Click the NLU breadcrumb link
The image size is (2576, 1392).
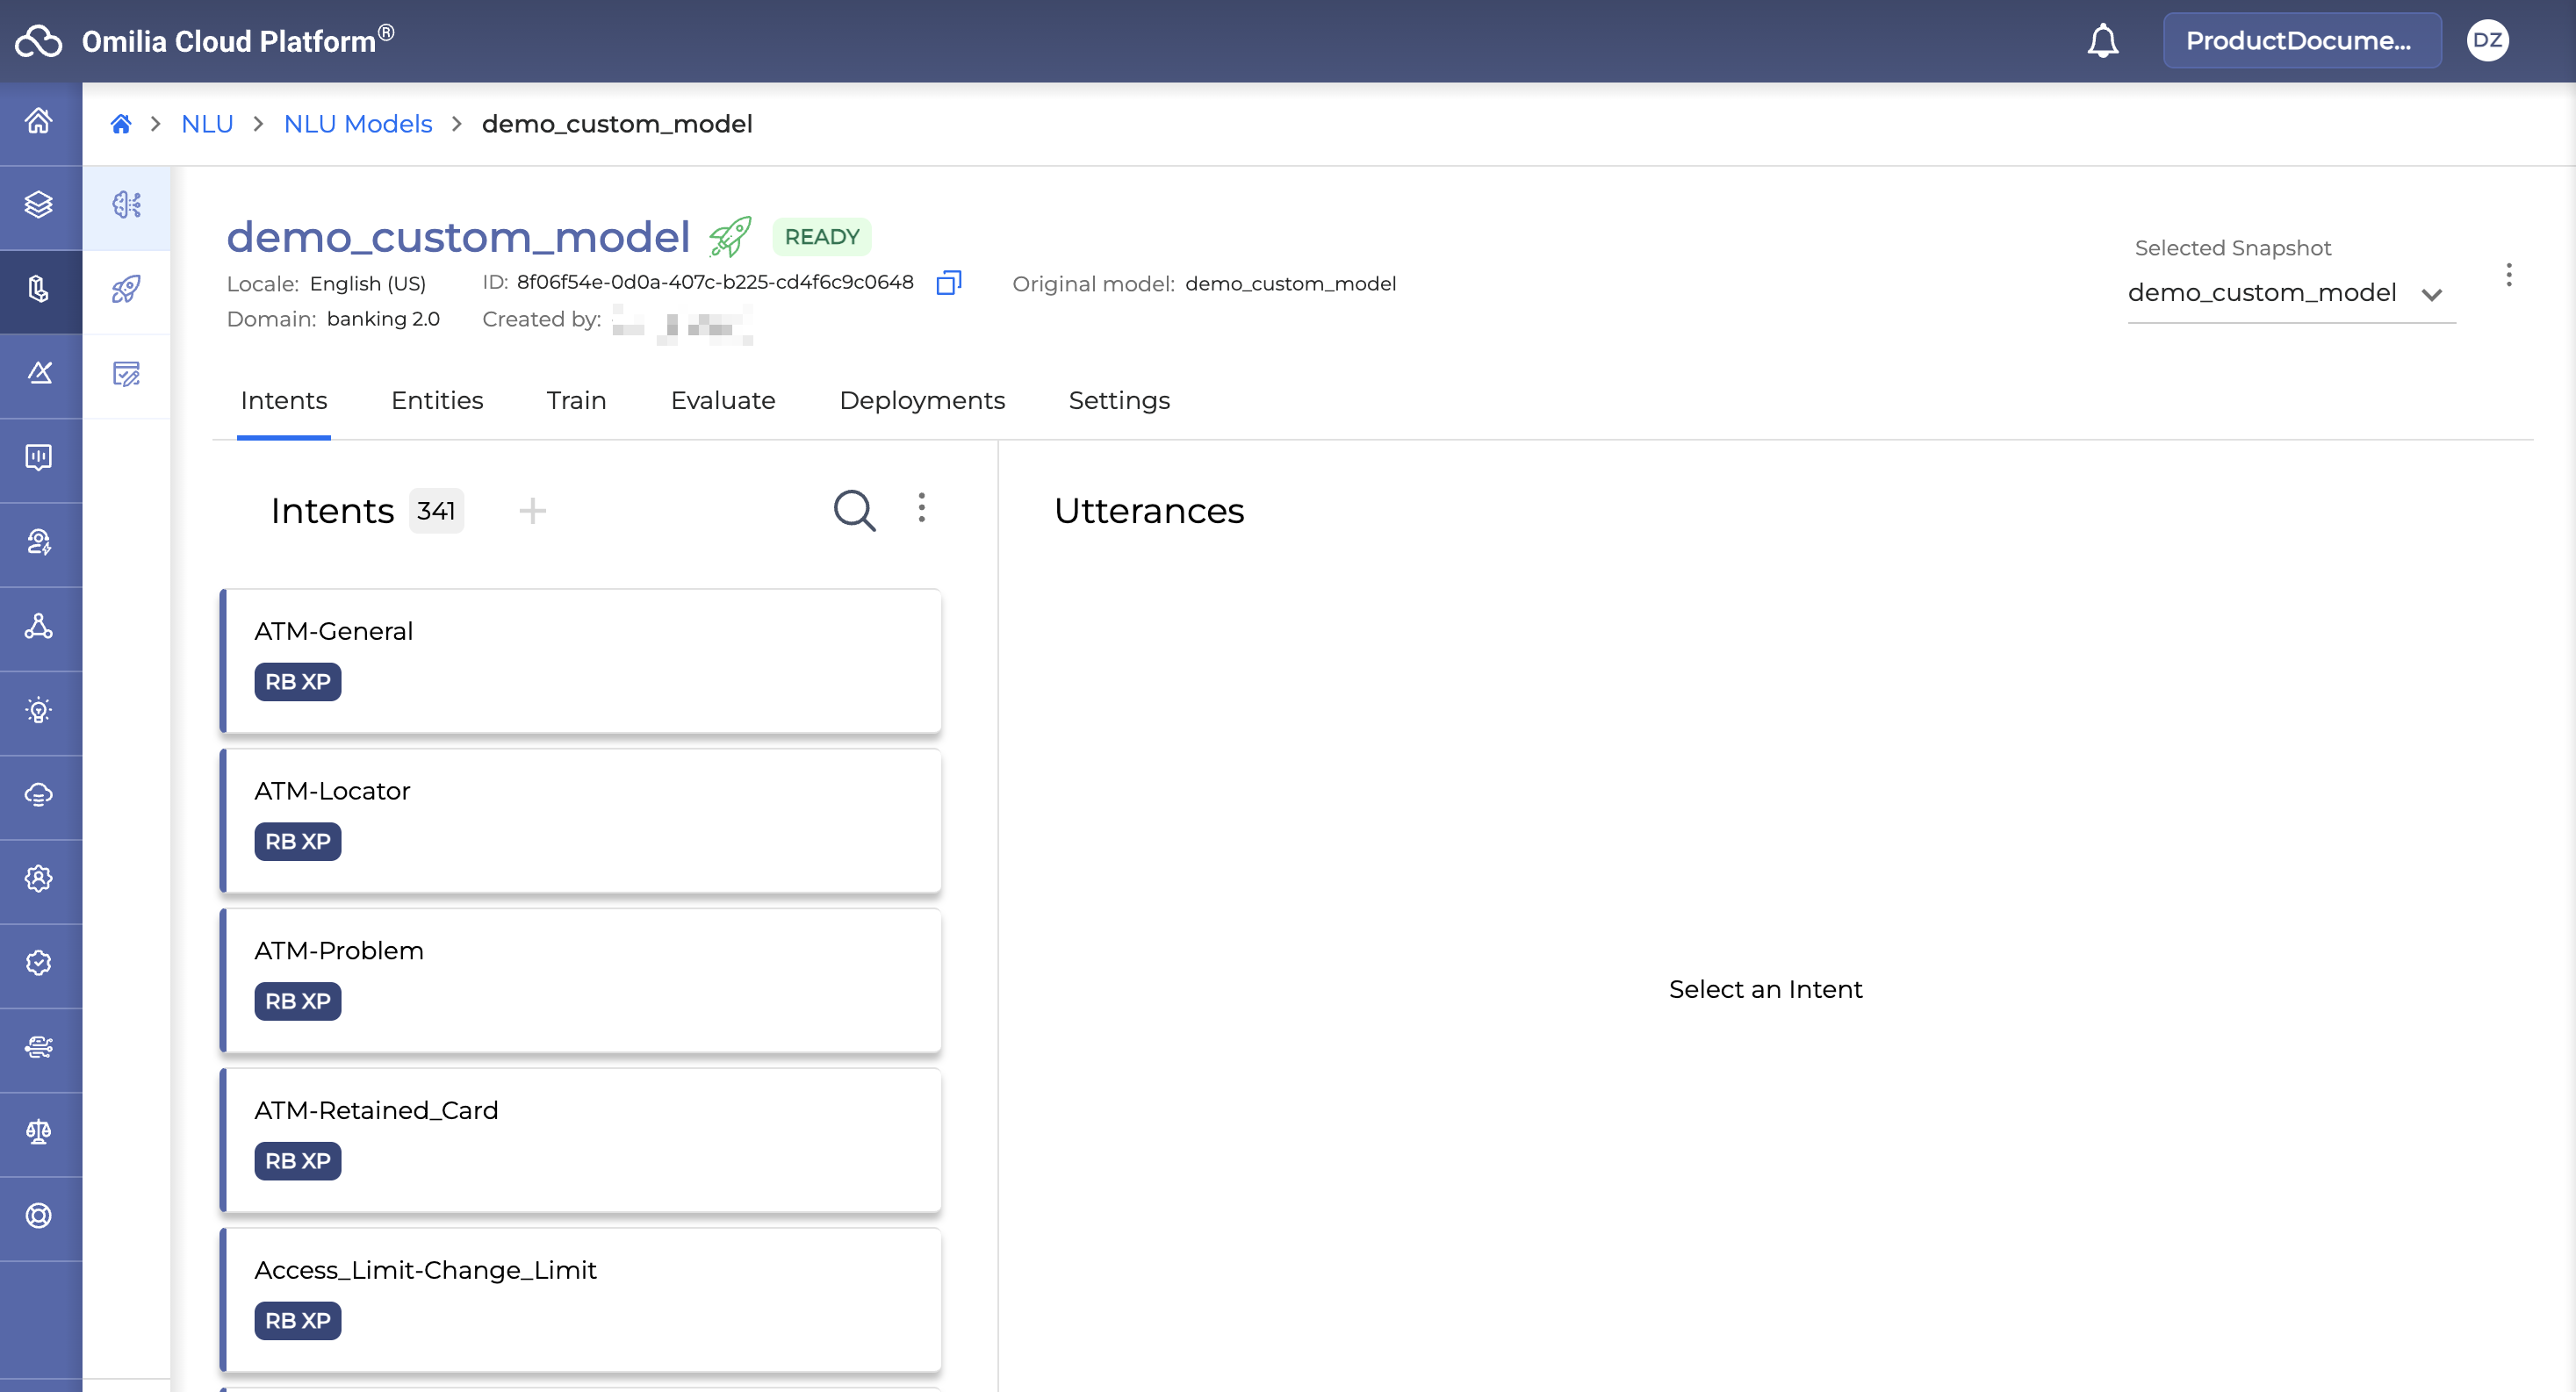[x=207, y=124]
